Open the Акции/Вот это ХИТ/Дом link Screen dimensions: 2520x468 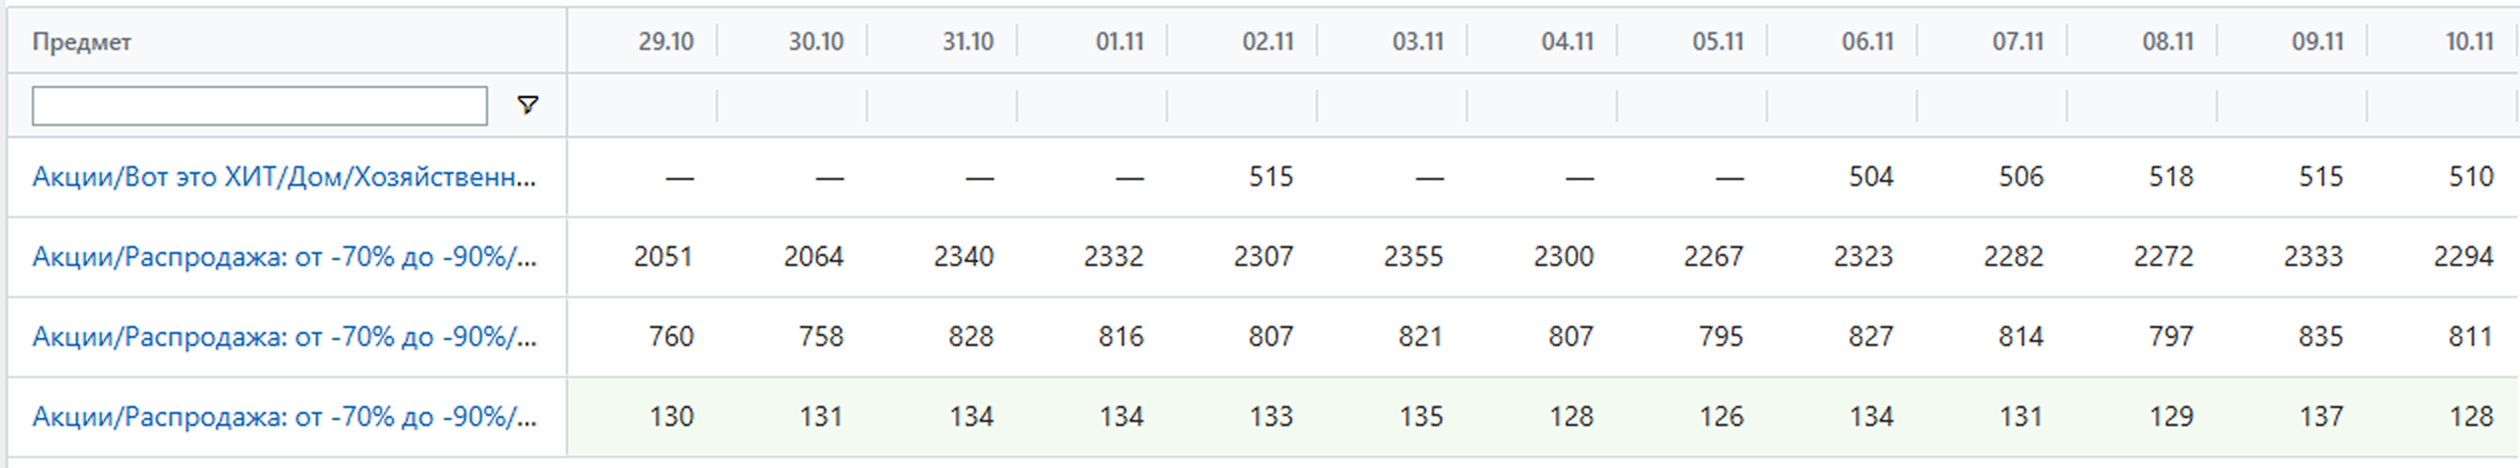coord(284,177)
